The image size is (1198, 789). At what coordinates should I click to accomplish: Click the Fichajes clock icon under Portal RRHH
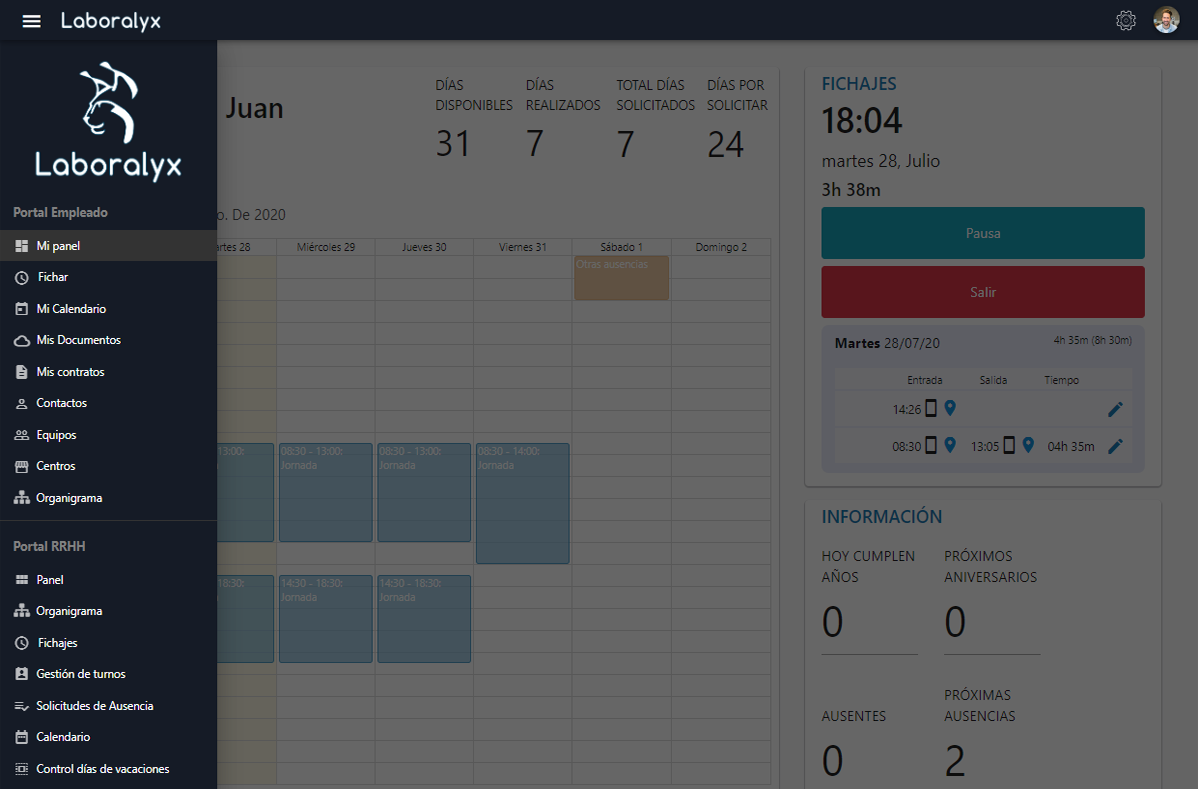pos(21,643)
